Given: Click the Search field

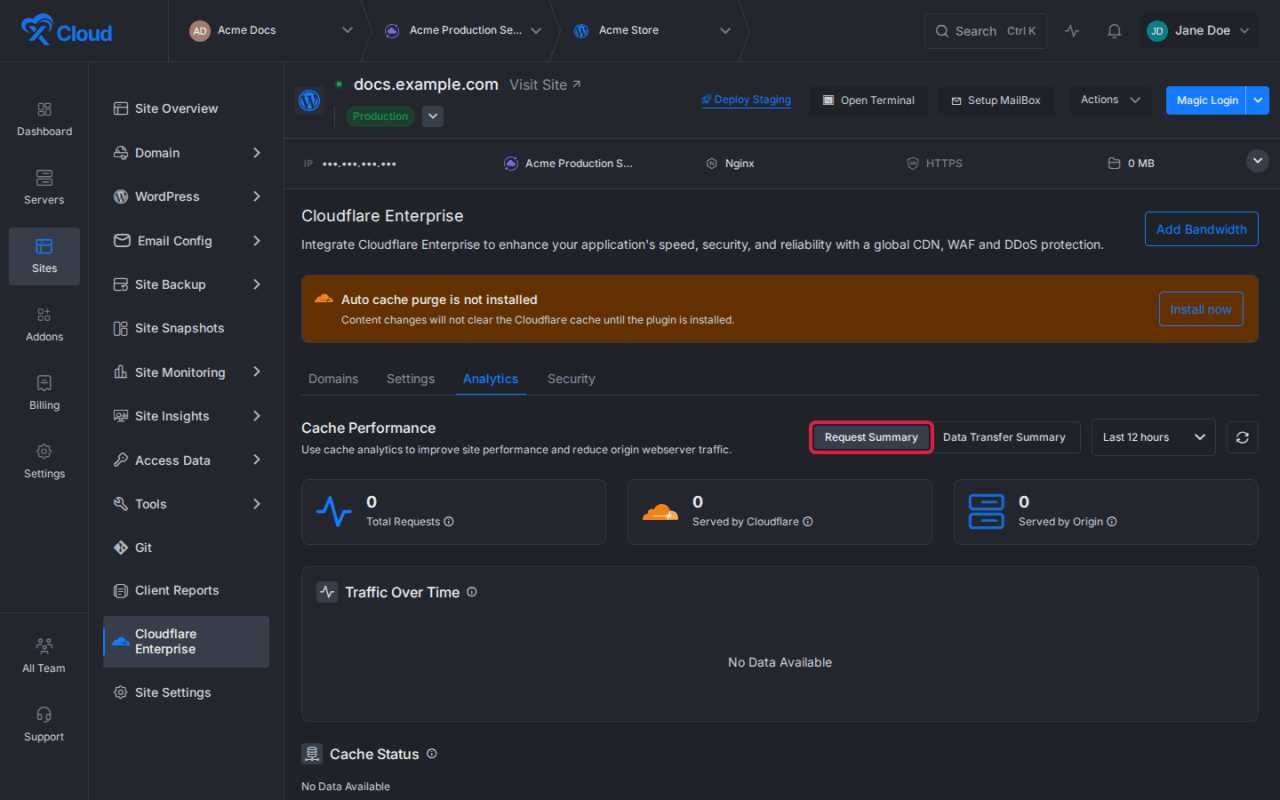Looking at the screenshot, I should [985, 31].
